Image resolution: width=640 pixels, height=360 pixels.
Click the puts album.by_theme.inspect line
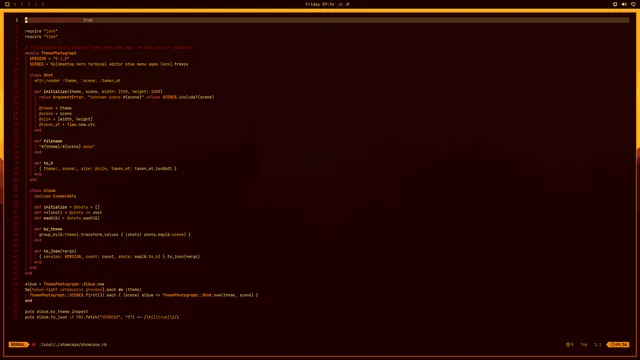(56, 311)
